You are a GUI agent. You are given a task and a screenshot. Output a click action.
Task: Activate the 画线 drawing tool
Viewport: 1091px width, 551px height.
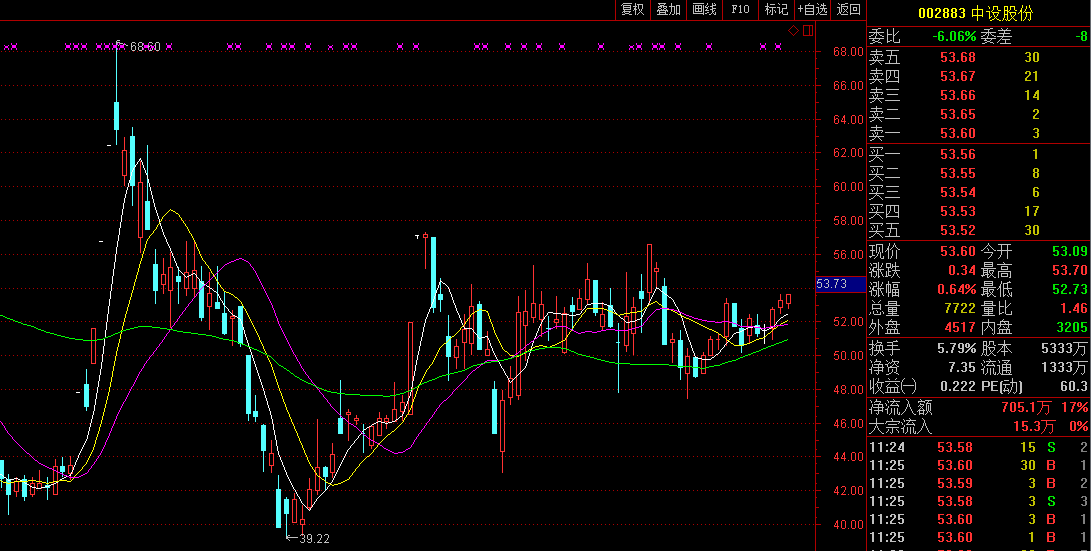(704, 10)
